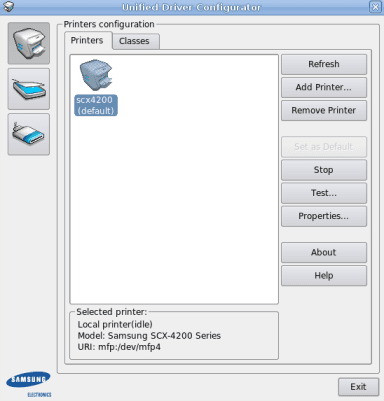Open the Scanners configuration sidebar icon
The image size is (384, 401).
point(29,89)
